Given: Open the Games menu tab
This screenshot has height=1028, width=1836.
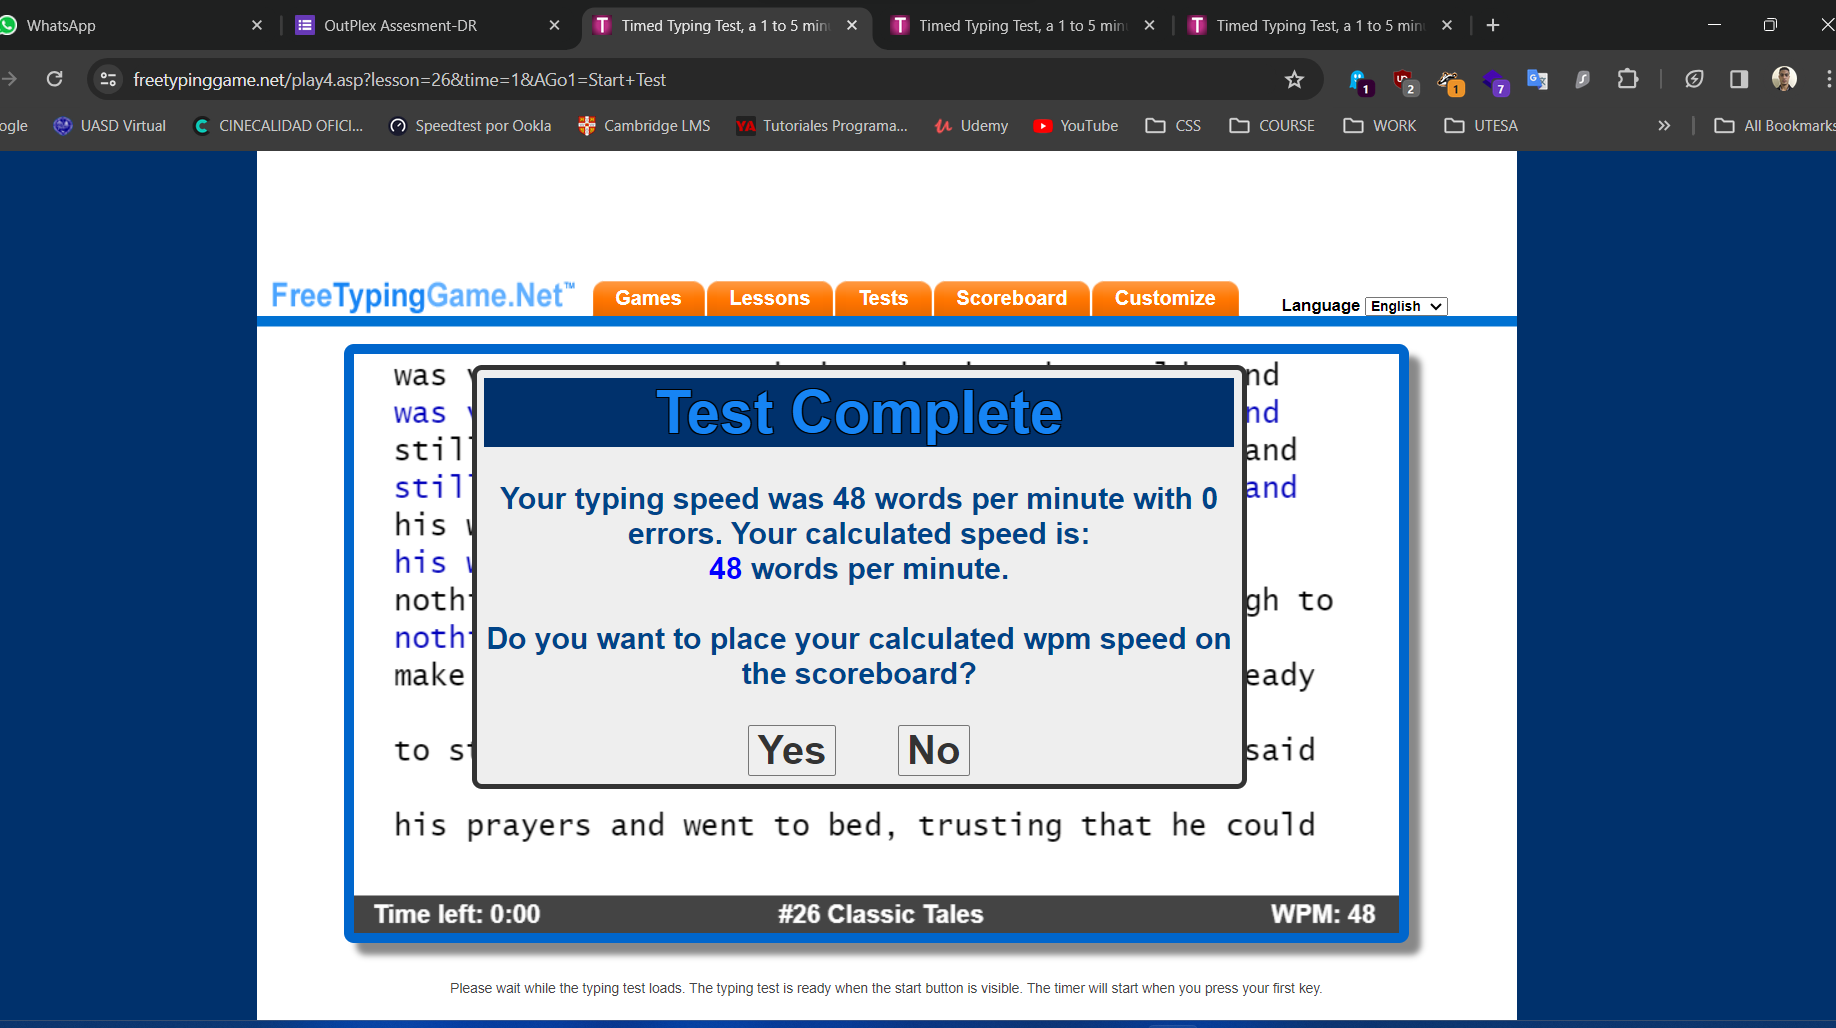Looking at the screenshot, I should [648, 298].
